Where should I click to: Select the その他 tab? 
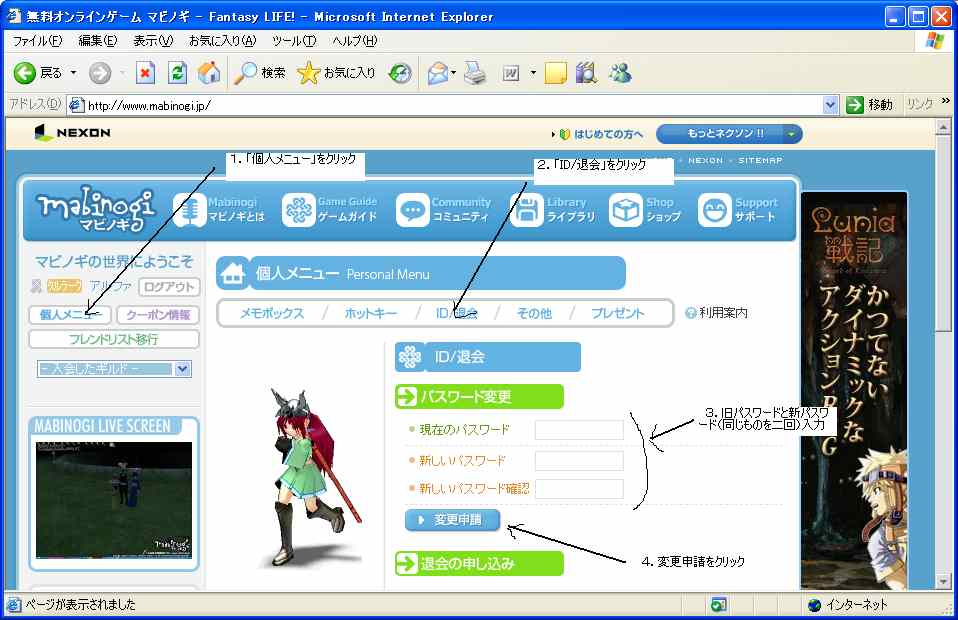tap(534, 313)
